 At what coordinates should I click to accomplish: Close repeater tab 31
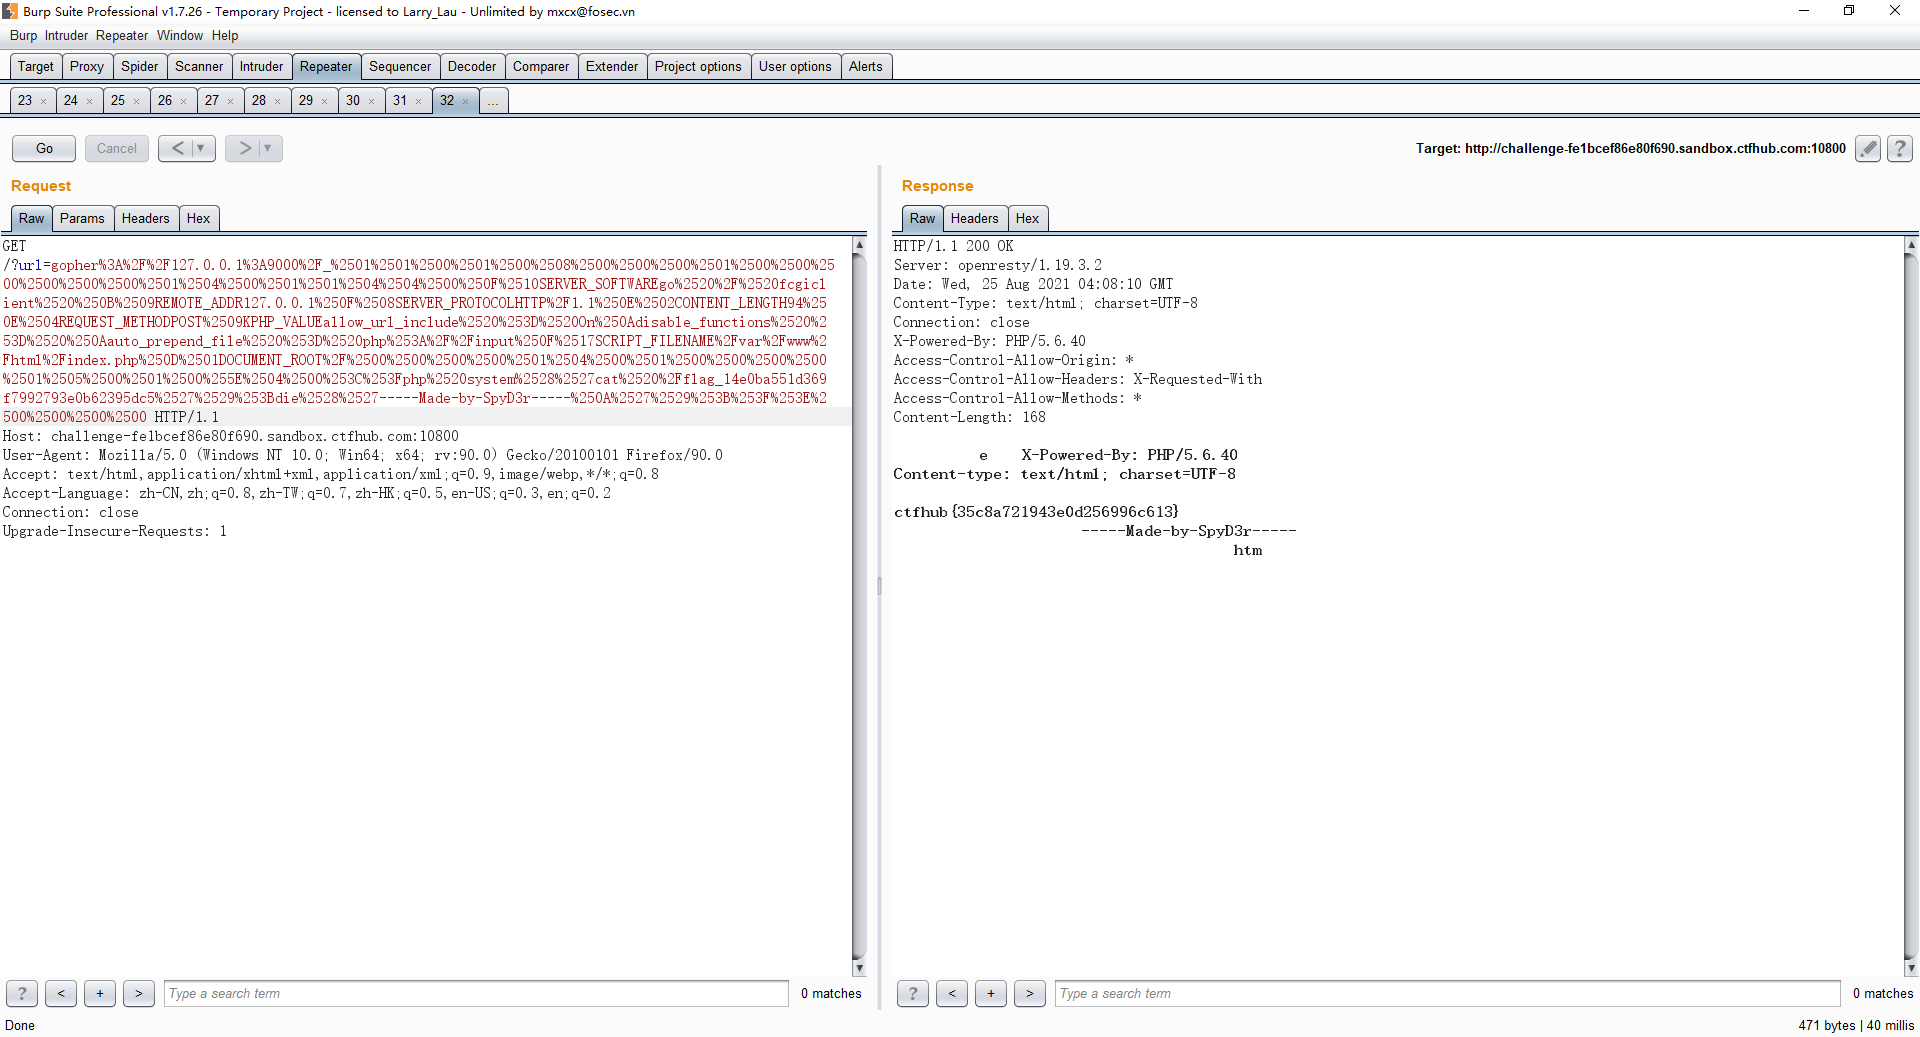(x=419, y=101)
